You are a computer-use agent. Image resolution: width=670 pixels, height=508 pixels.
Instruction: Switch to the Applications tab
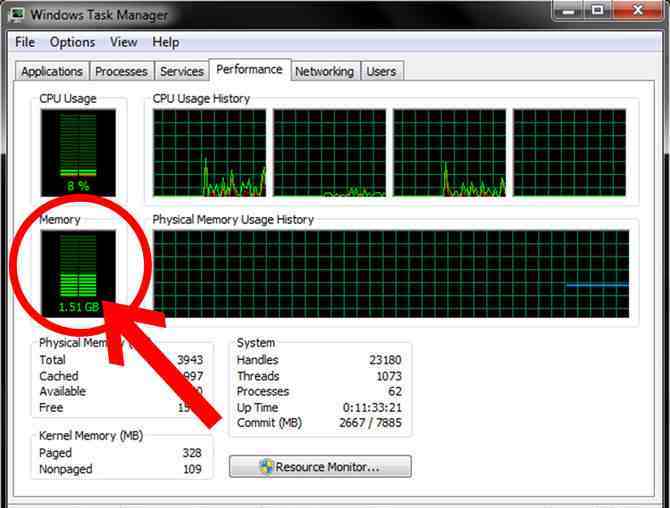point(52,71)
